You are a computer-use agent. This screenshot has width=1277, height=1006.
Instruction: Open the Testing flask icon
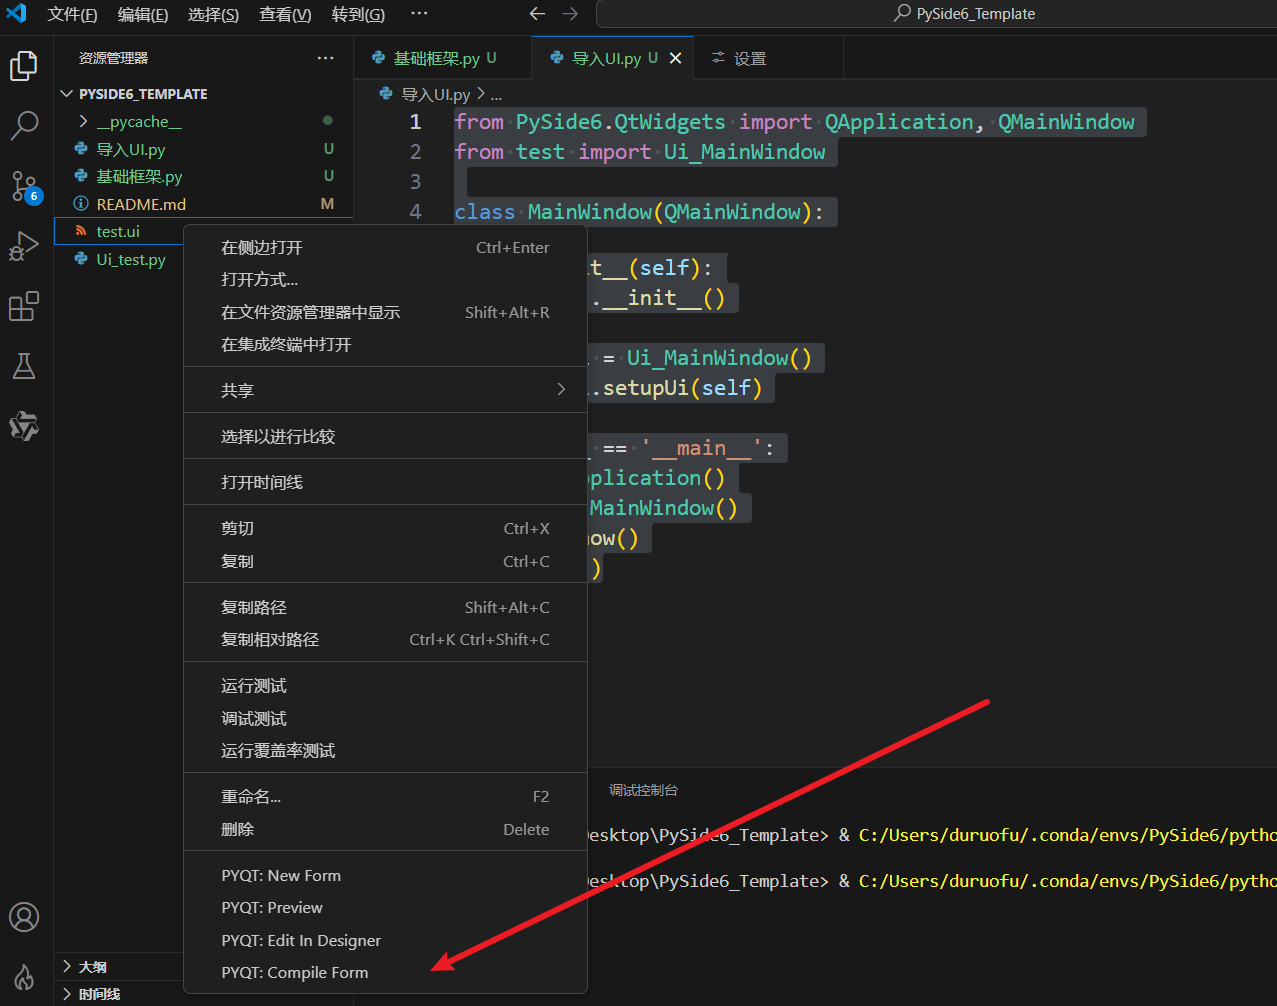click(x=24, y=366)
